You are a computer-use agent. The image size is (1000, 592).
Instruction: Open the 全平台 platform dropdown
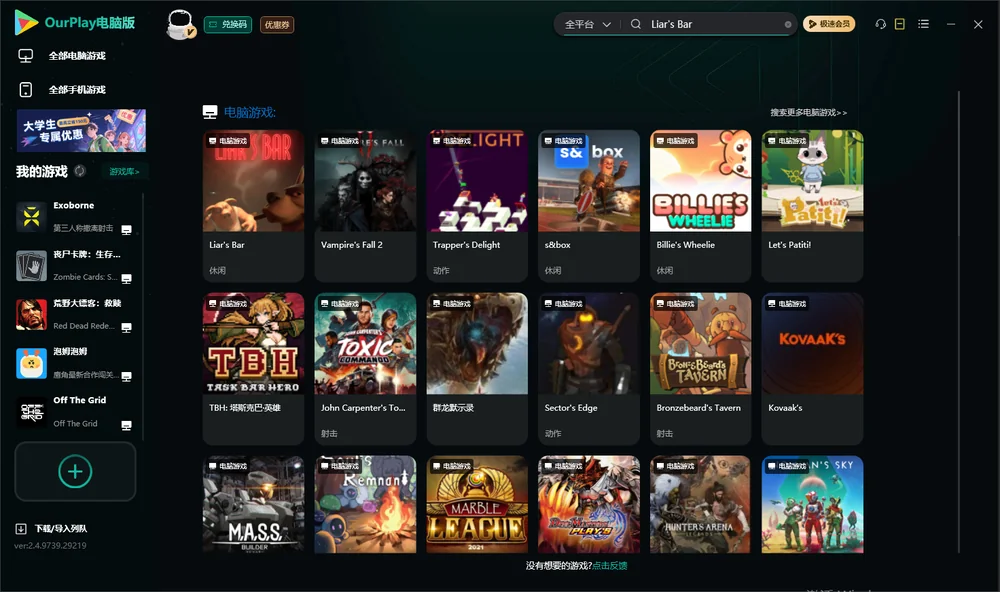coord(587,24)
